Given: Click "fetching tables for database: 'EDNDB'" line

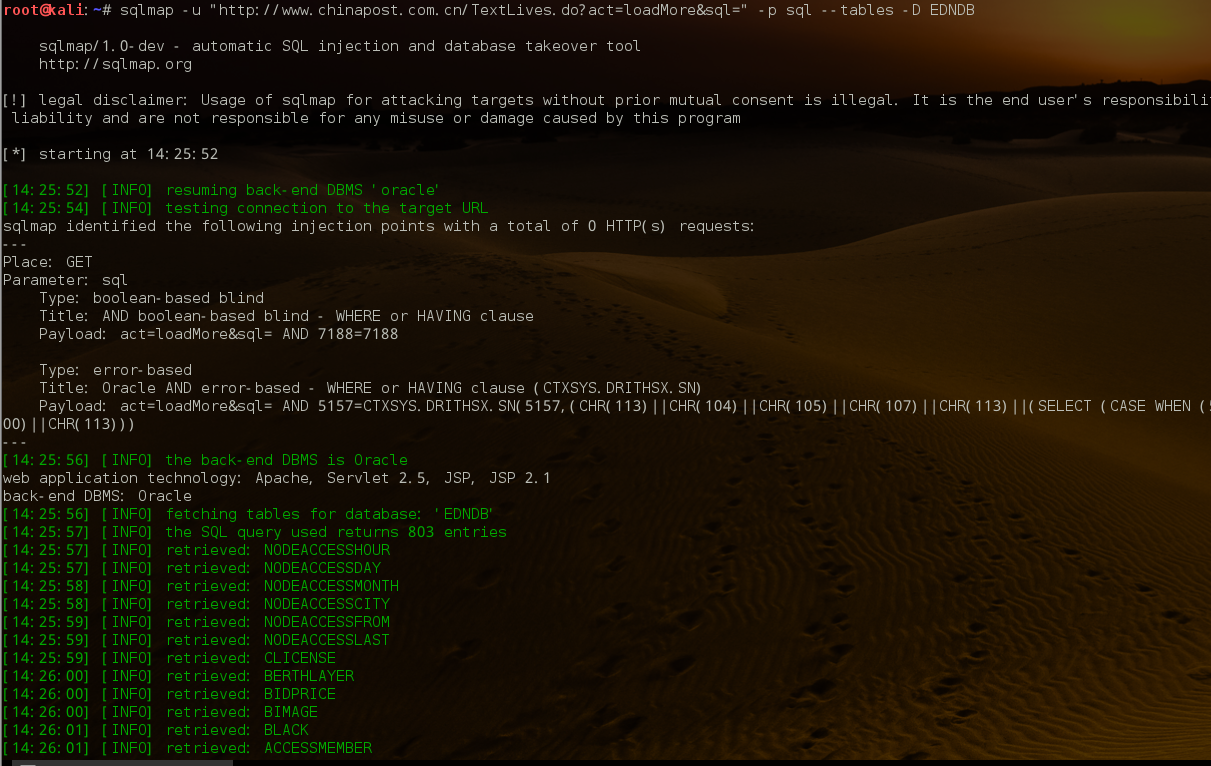Looking at the screenshot, I should [248, 514].
